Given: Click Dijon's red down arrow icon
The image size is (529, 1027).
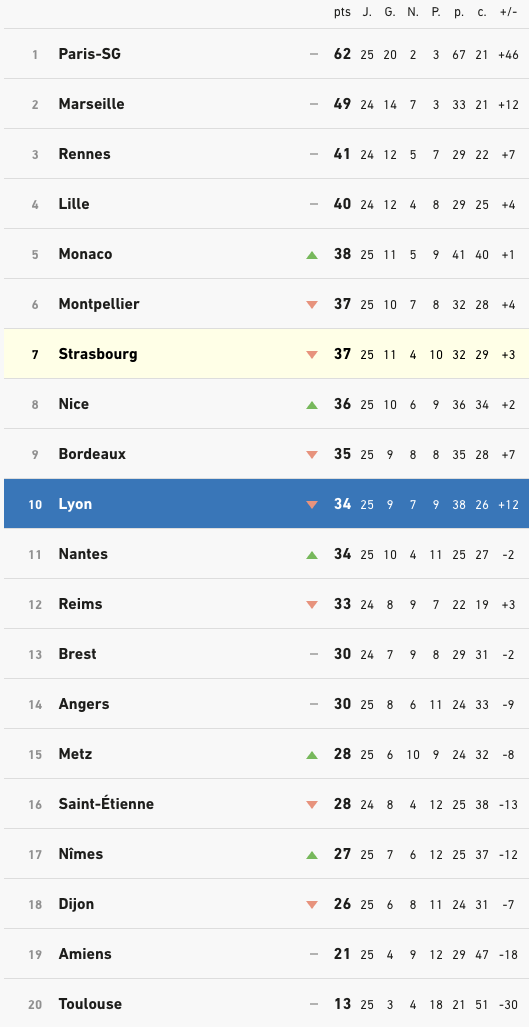Looking at the screenshot, I should pyautogui.click(x=312, y=905).
